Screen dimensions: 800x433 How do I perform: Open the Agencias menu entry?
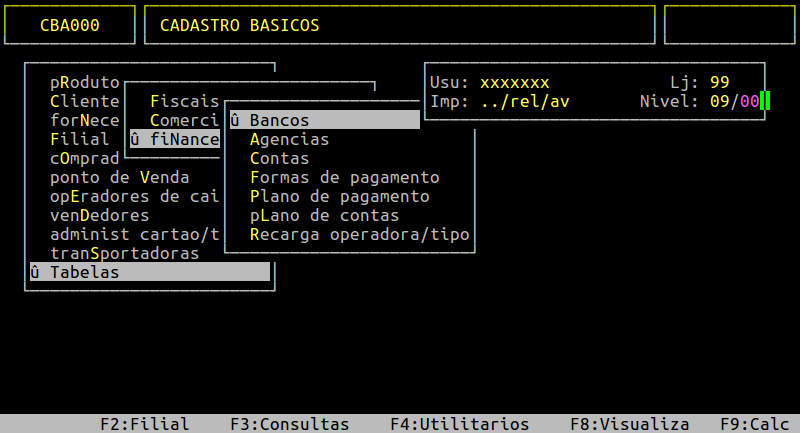click(x=289, y=139)
